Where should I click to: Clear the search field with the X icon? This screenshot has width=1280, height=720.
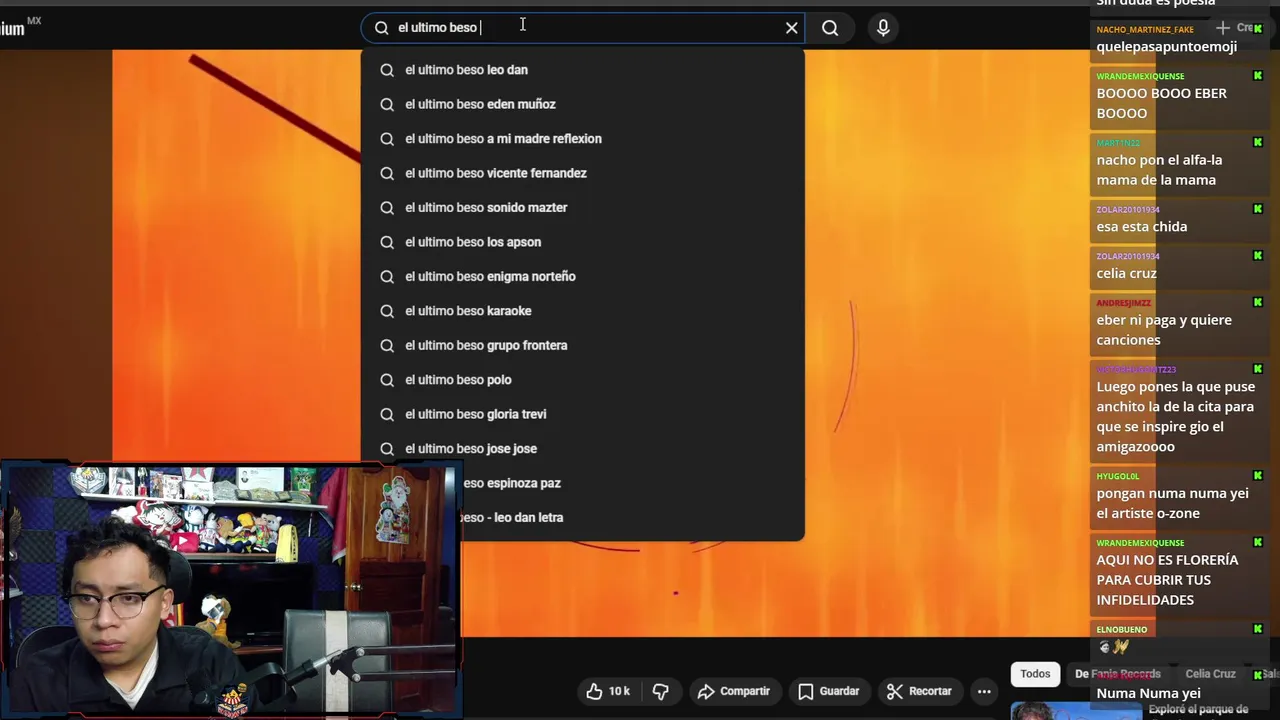(791, 28)
